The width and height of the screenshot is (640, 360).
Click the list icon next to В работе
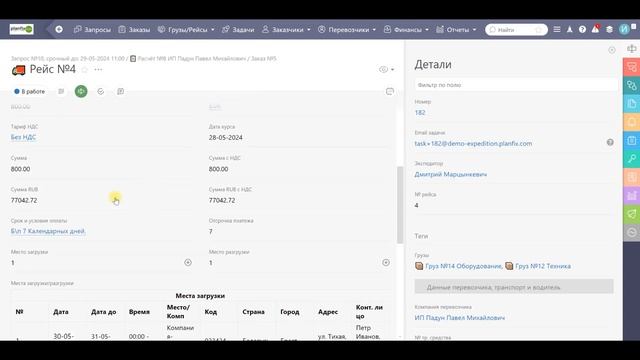61,91
